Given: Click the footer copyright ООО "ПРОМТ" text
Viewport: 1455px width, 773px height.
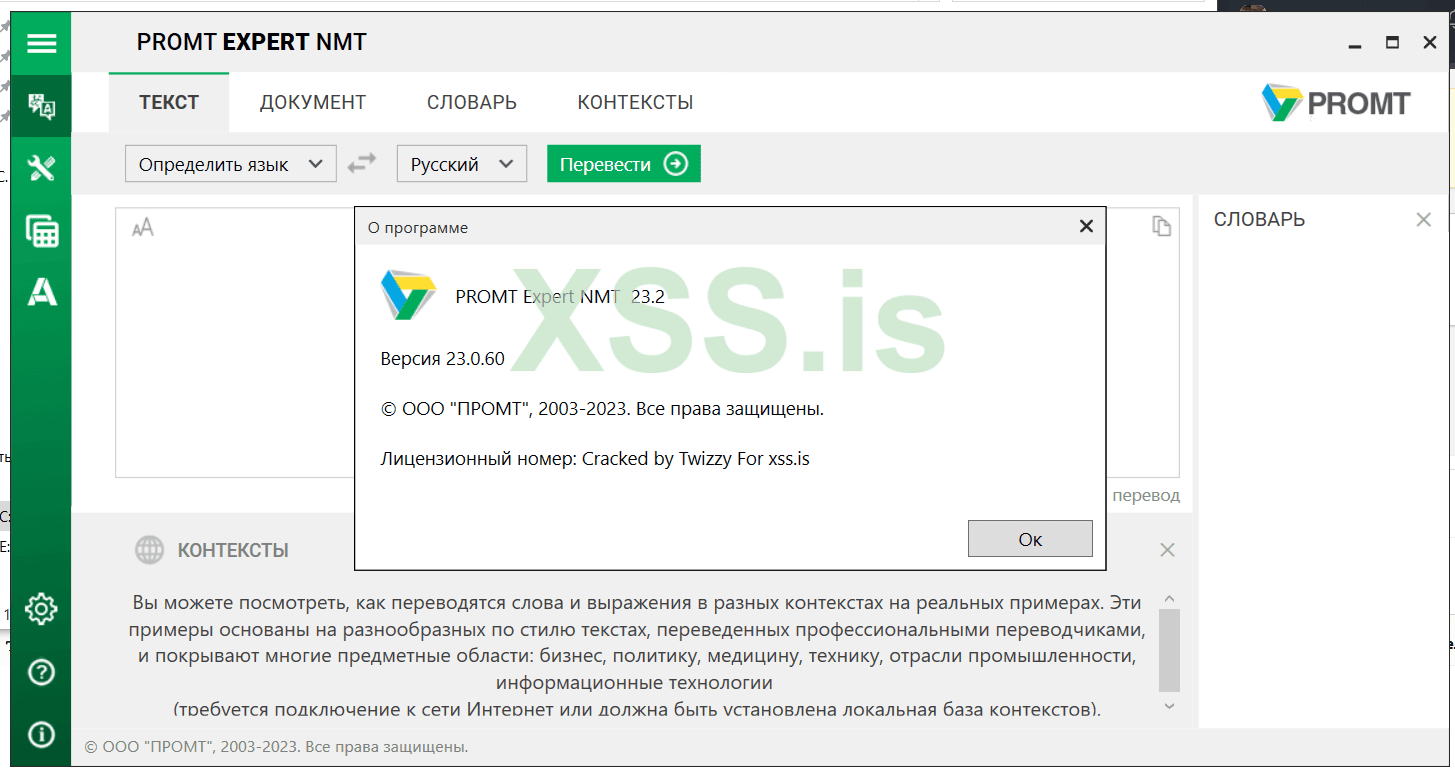Looking at the screenshot, I should pos(276,747).
